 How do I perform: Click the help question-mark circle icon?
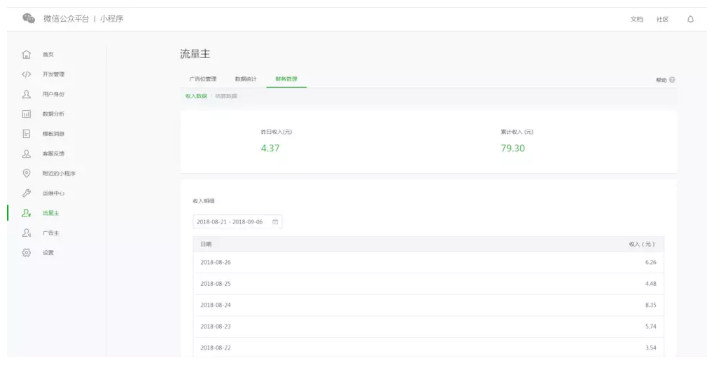click(x=672, y=80)
